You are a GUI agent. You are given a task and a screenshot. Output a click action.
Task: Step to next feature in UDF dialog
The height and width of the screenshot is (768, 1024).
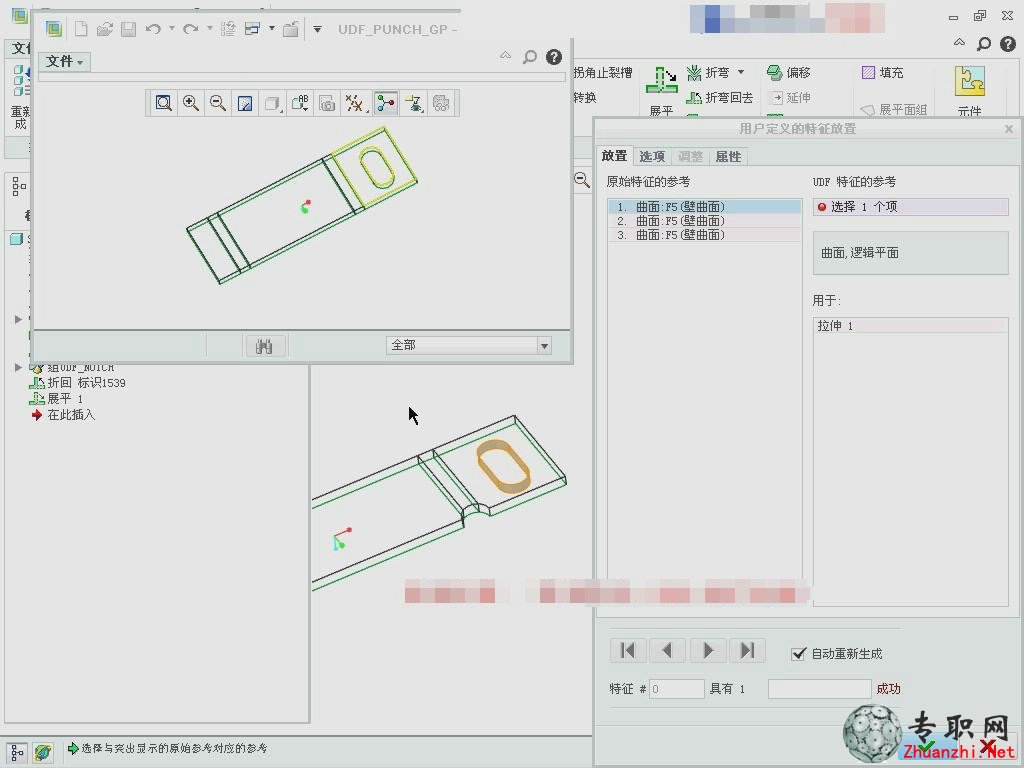708,650
